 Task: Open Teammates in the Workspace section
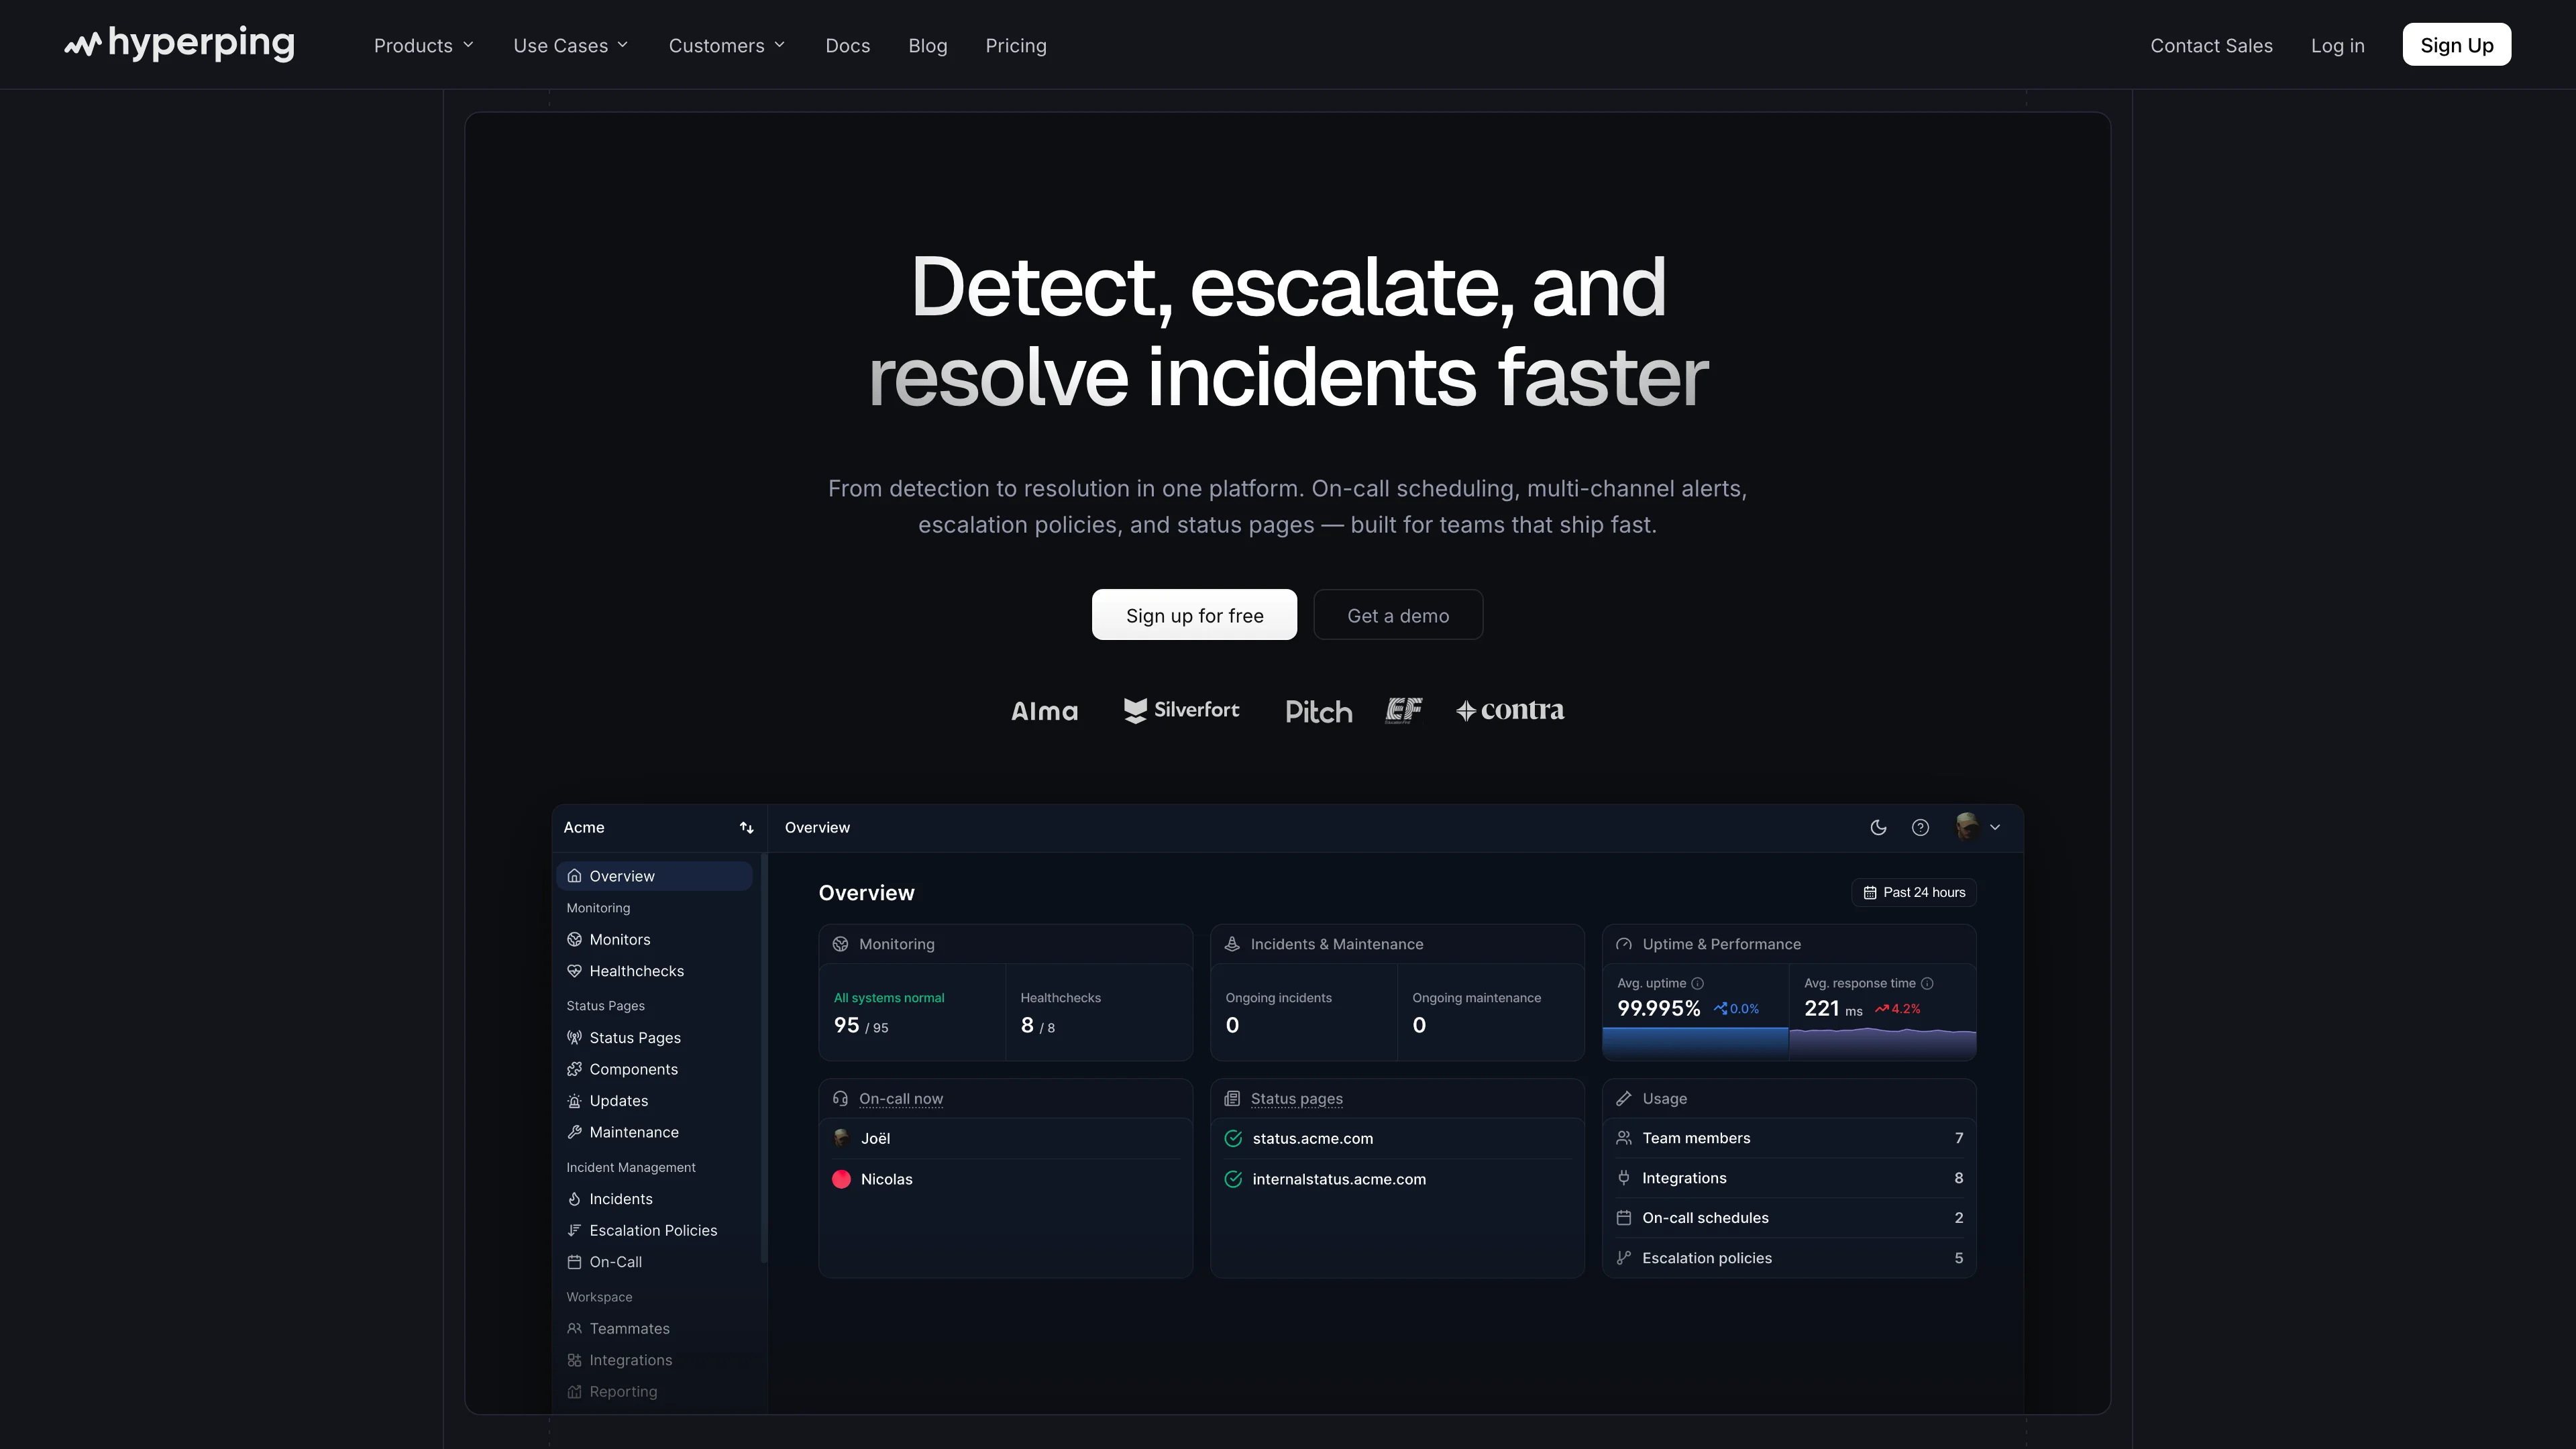(629, 1328)
